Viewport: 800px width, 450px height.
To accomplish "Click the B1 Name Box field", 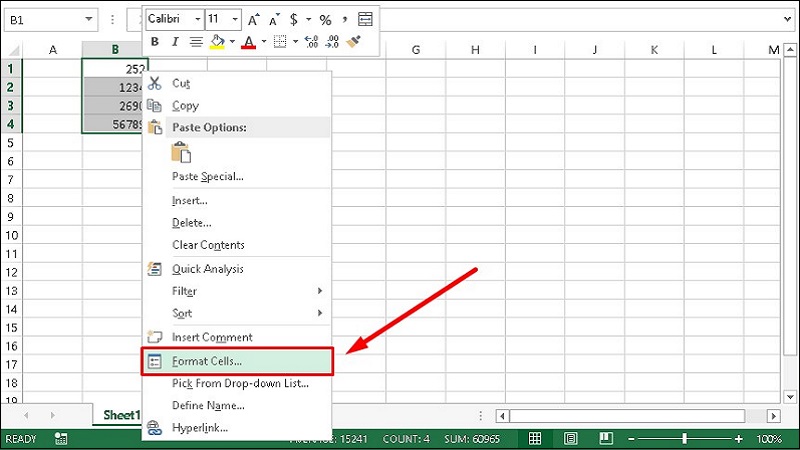I will point(43,20).
